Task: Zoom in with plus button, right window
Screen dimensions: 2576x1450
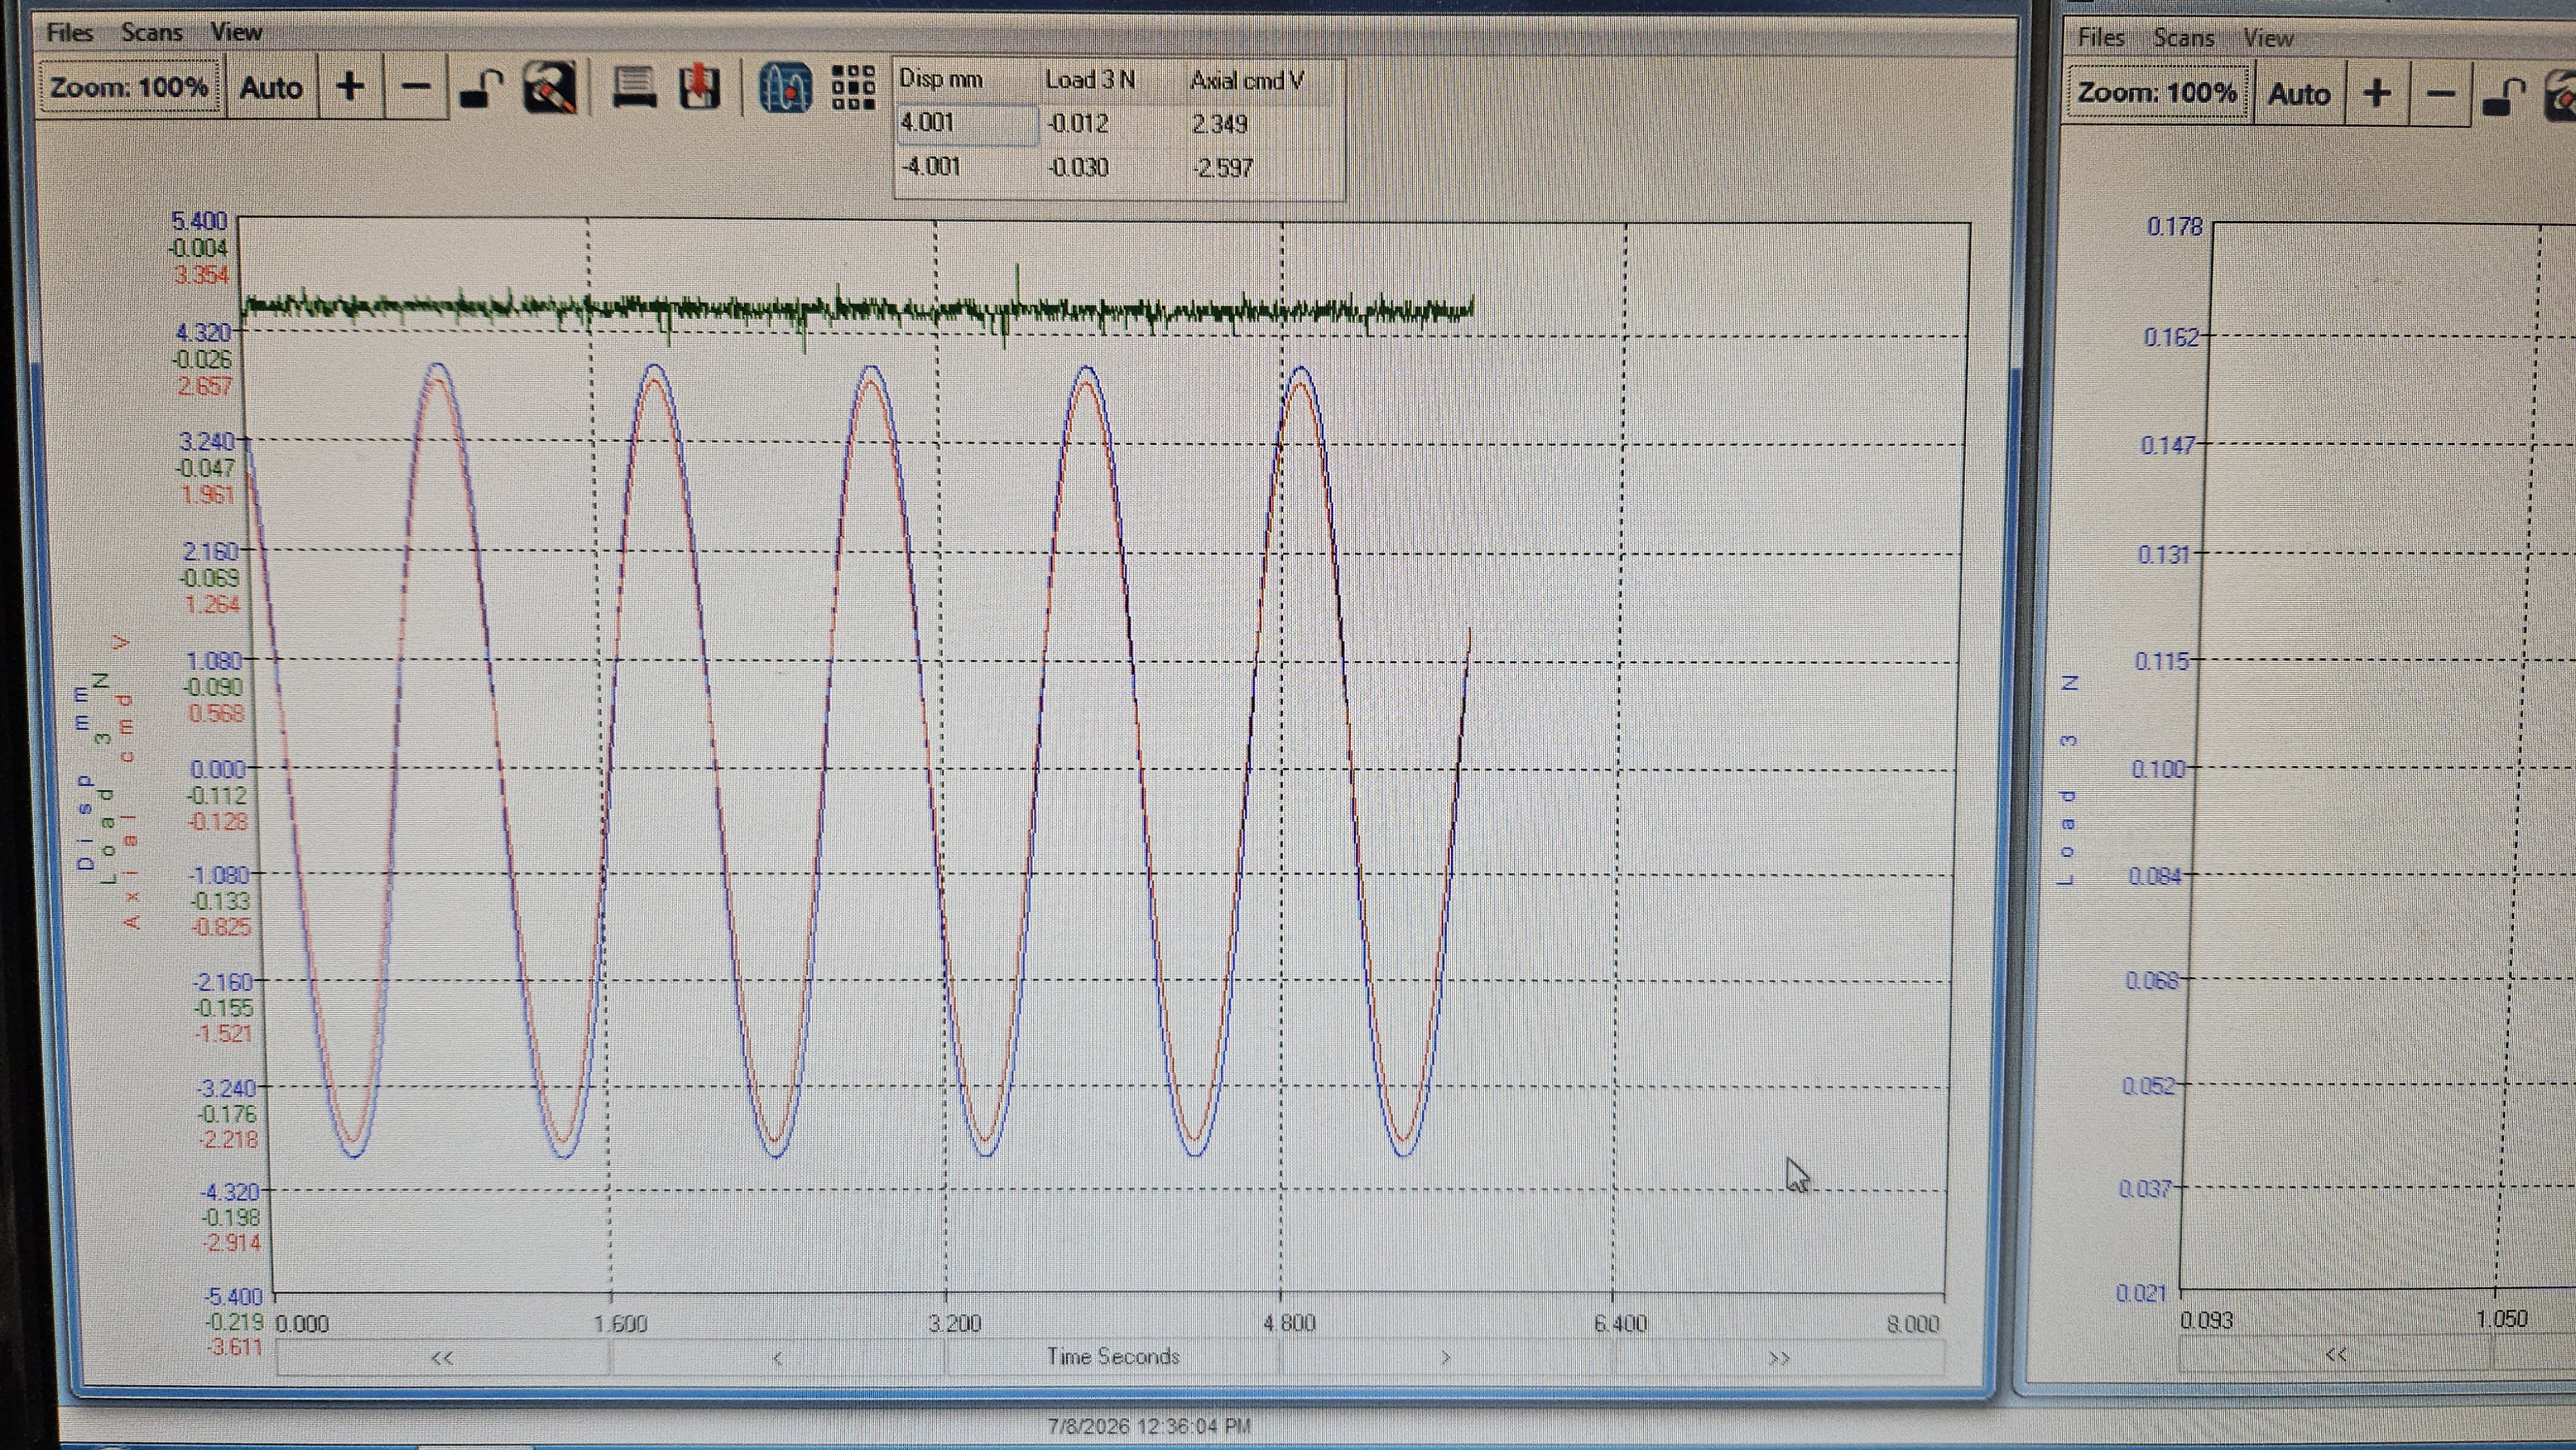Action: [x=2377, y=94]
